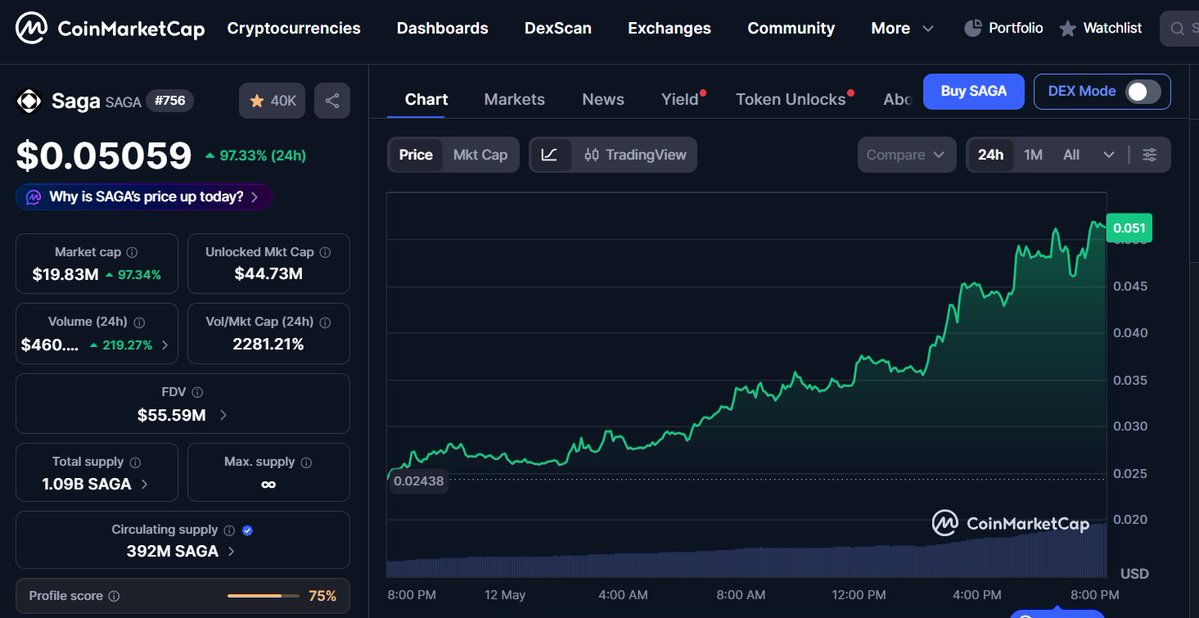This screenshot has width=1199, height=618.
Task: Click the #756 rank badge
Action: 170,100
